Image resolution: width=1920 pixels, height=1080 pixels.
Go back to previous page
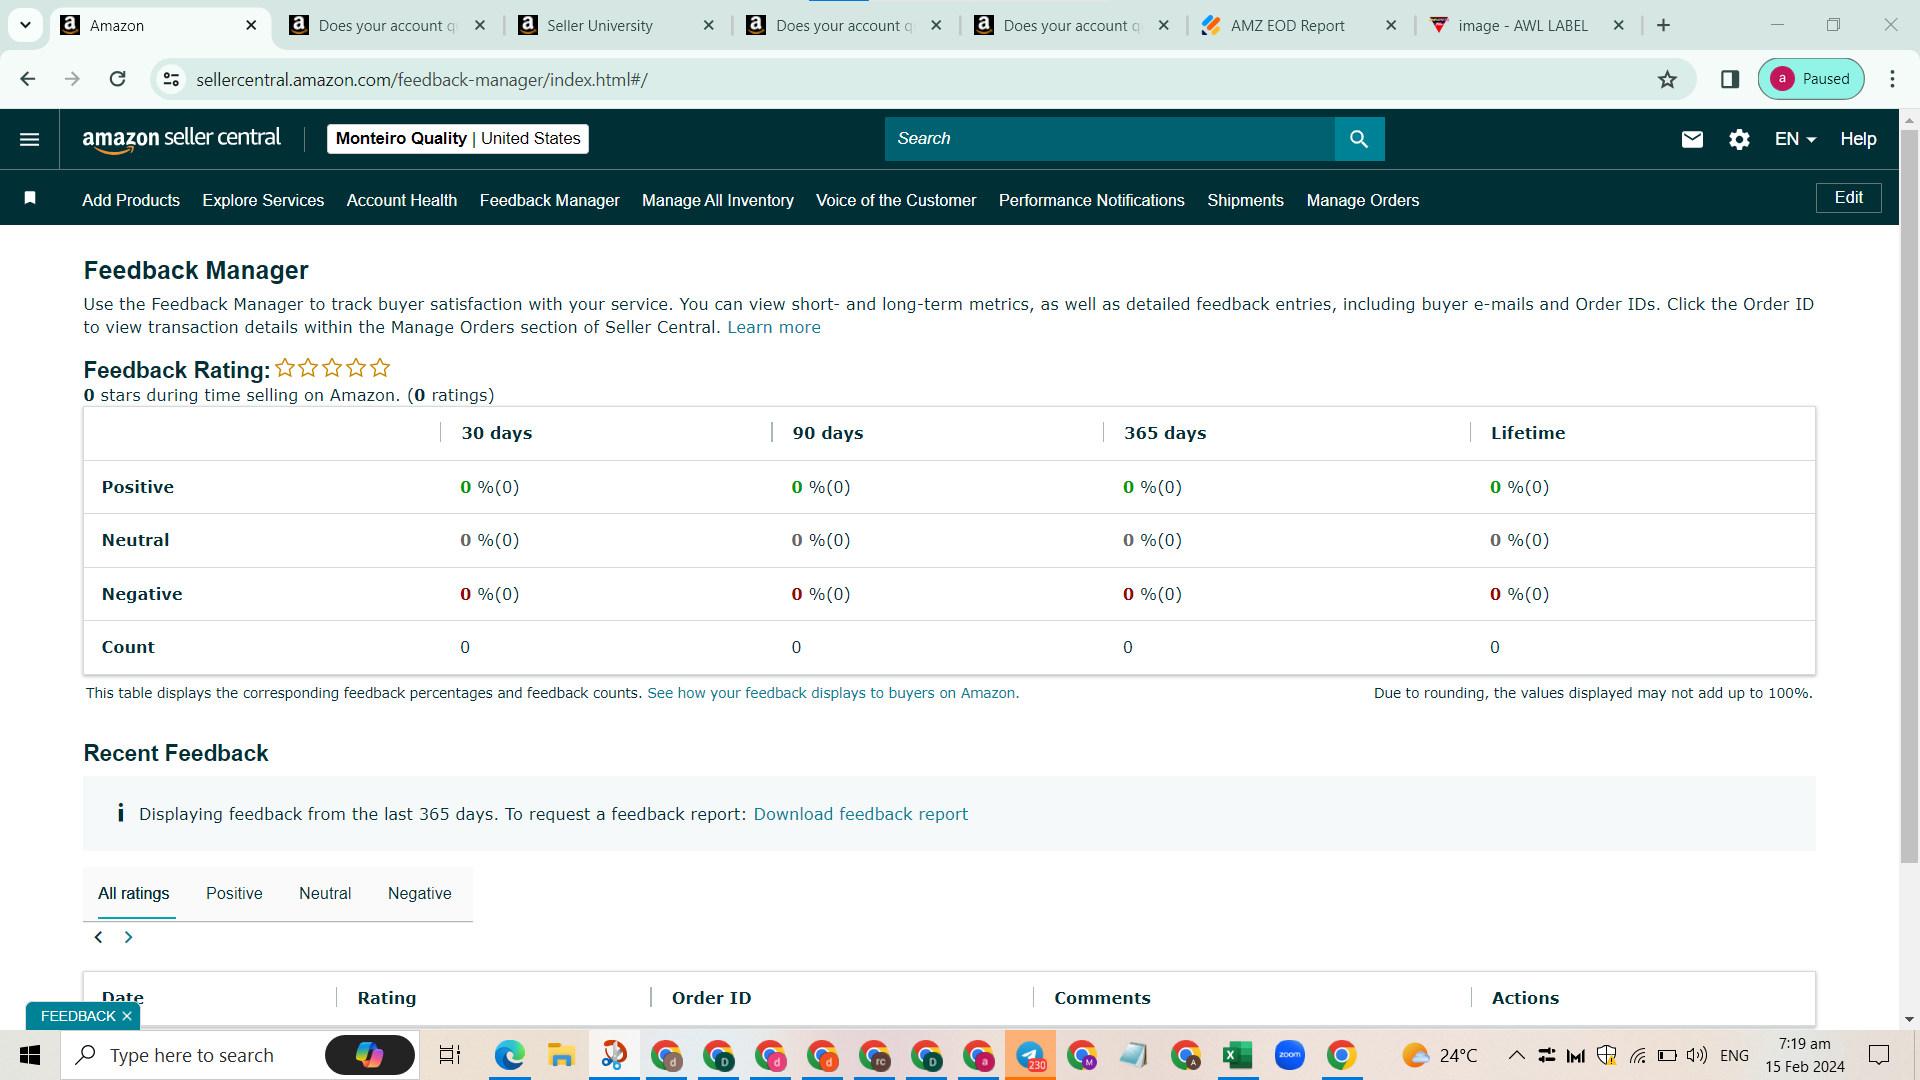[28, 79]
